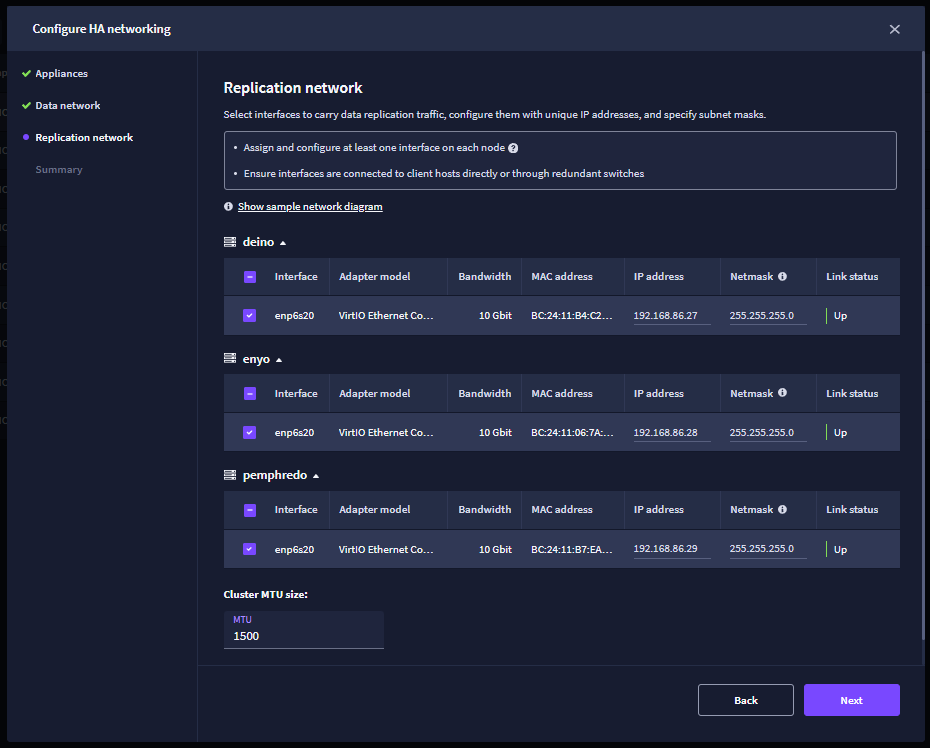Click the Next button

click(x=852, y=700)
